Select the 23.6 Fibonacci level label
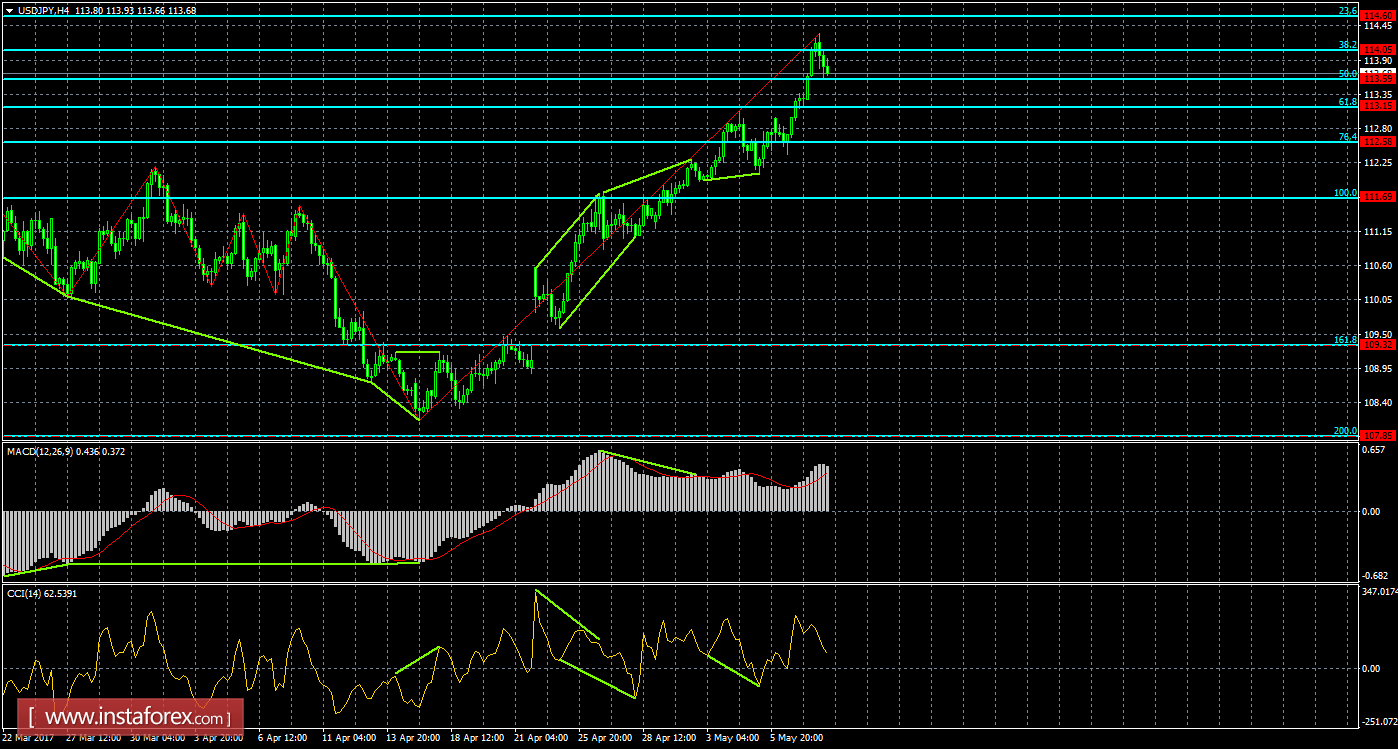Viewport: 1398px width, 749px height. coord(1347,11)
